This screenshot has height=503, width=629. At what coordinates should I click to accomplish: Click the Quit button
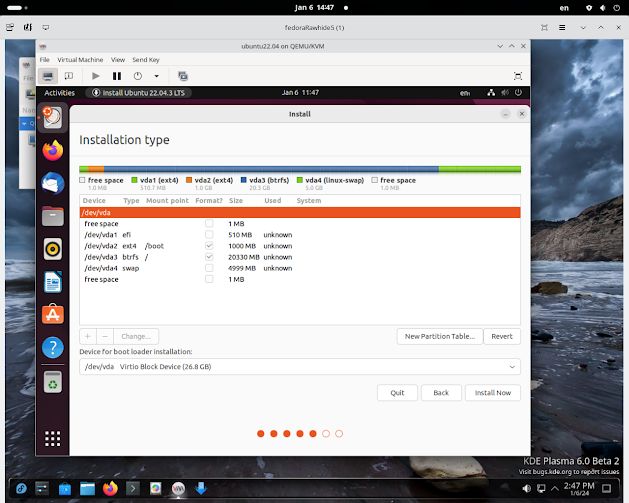tap(397, 393)
